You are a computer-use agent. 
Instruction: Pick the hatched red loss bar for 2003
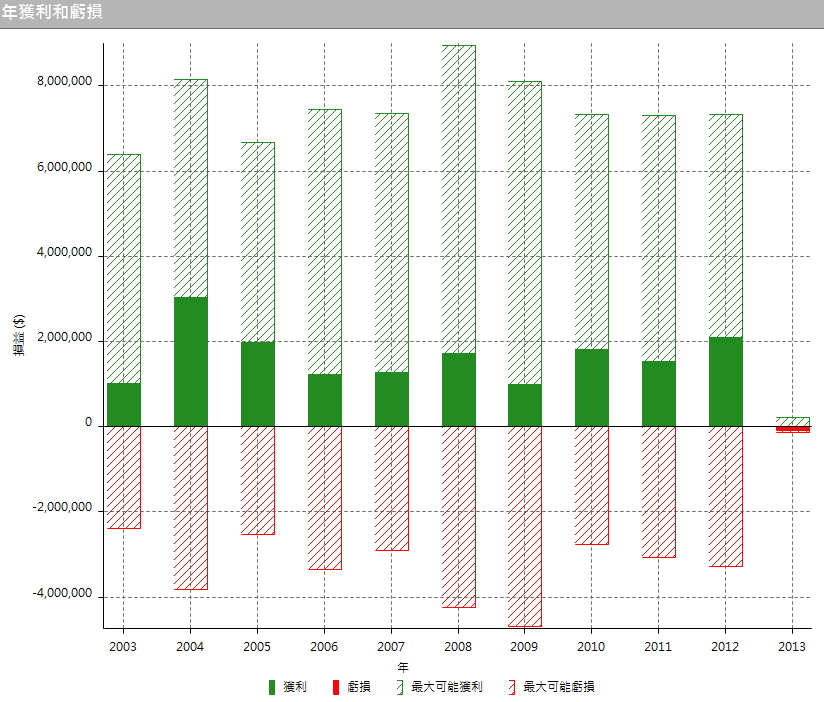click(123, 477)
